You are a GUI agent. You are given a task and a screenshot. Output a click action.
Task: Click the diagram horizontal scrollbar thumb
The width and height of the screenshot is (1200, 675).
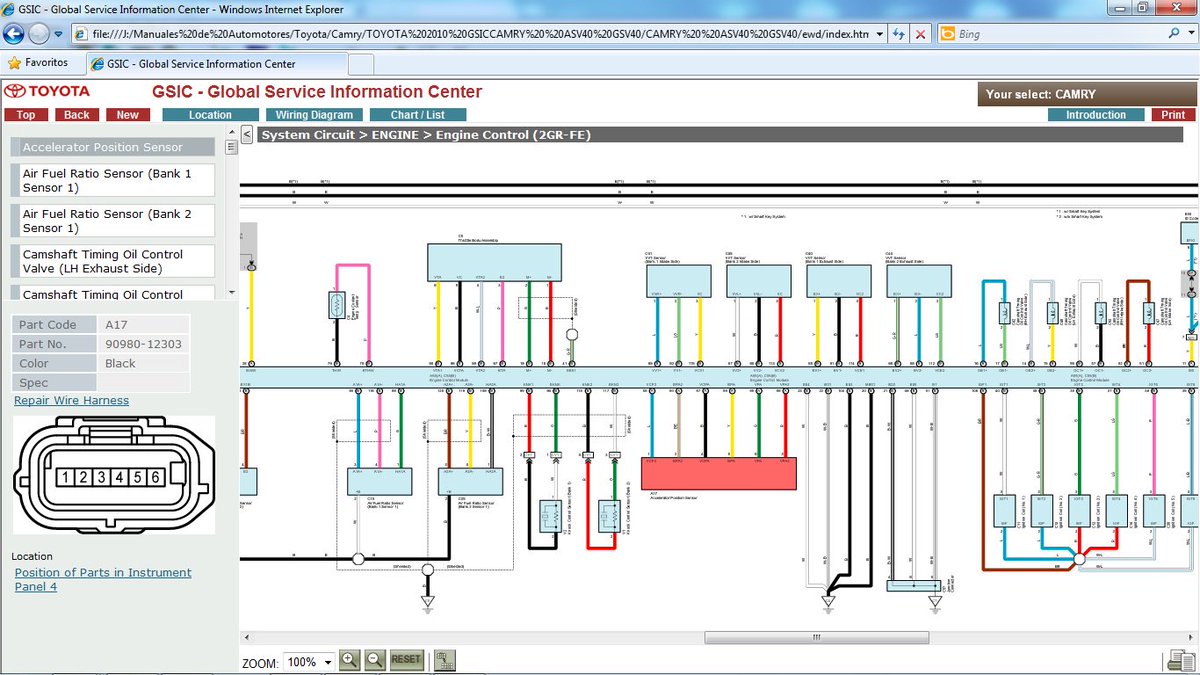pos(815,637)
